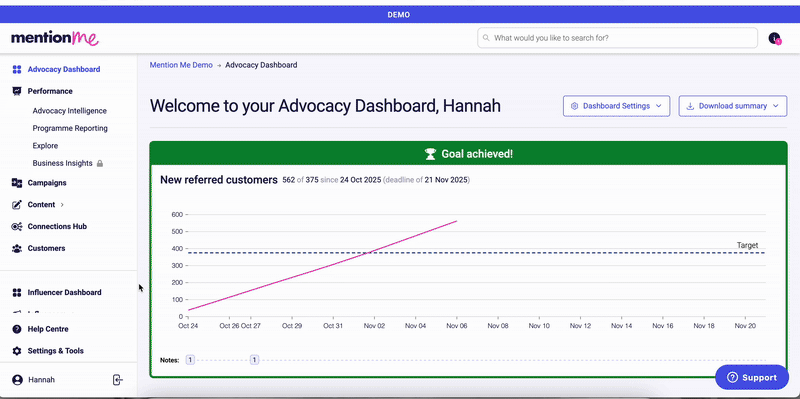This screenshot has height=399, width=800.
Task: Click the Advocacy Dashboard grid icon
Action: 17,69
